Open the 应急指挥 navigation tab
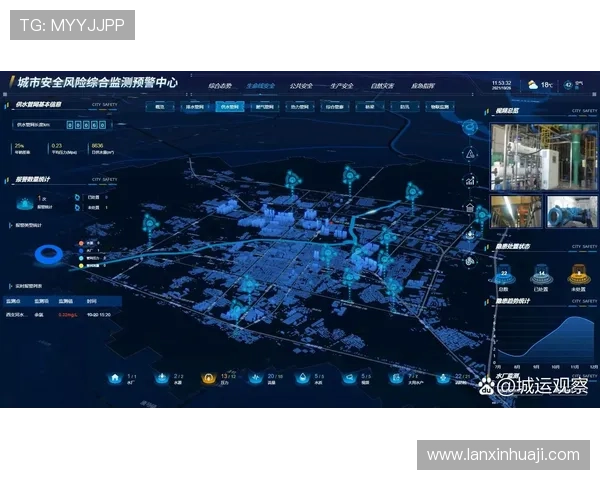Image resolution: width=600 pixels, height=480 pixels. pos(423,86)
